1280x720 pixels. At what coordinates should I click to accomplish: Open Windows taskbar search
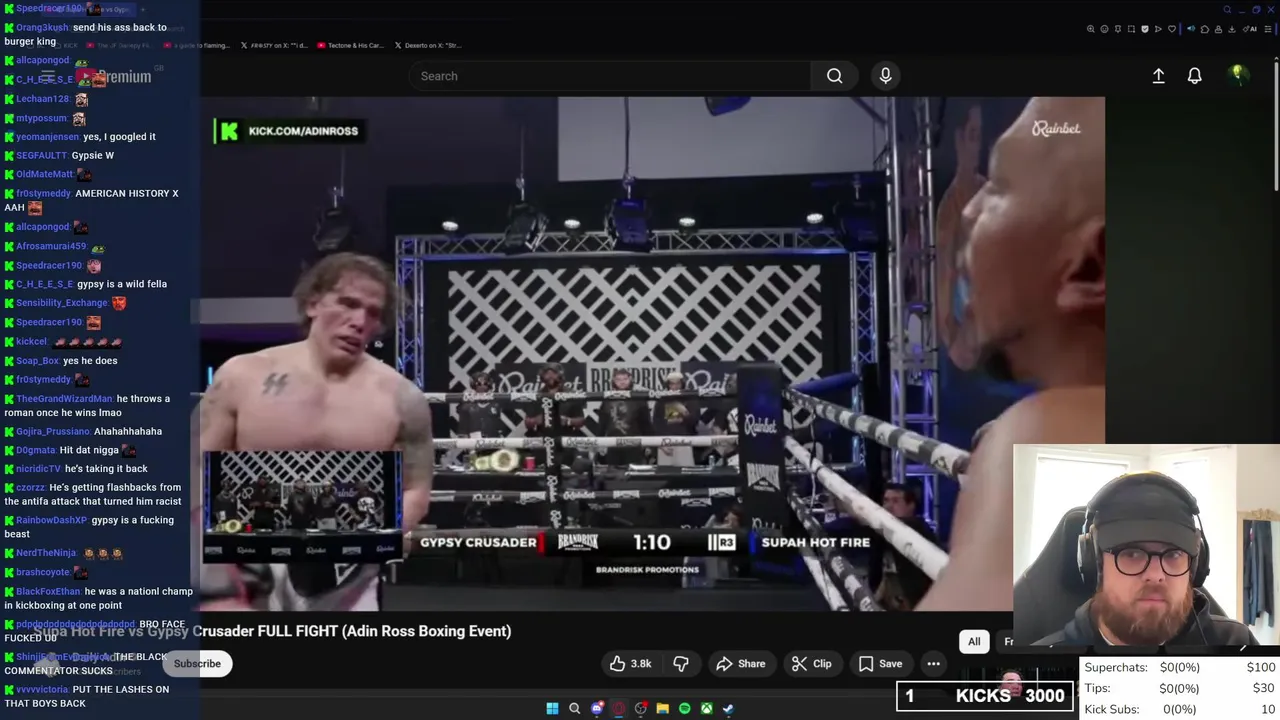point(574,709)
